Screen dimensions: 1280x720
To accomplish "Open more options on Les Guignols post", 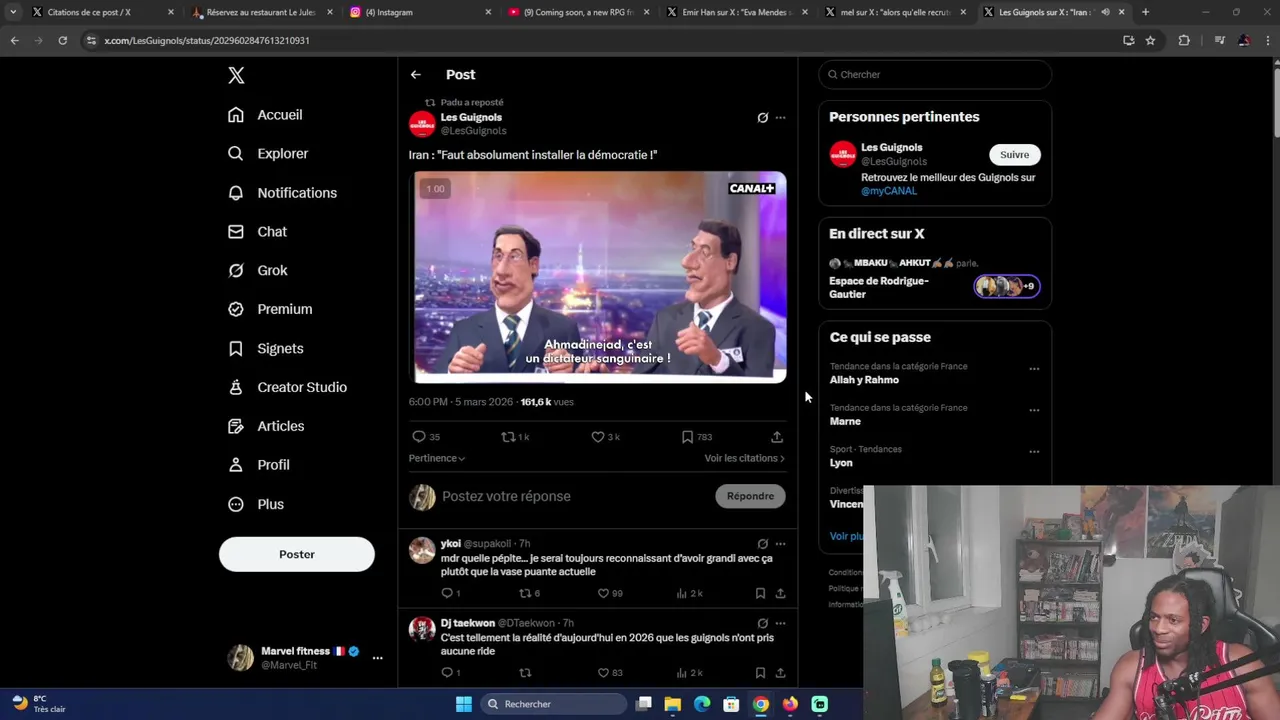I will [x=781, y=118].
